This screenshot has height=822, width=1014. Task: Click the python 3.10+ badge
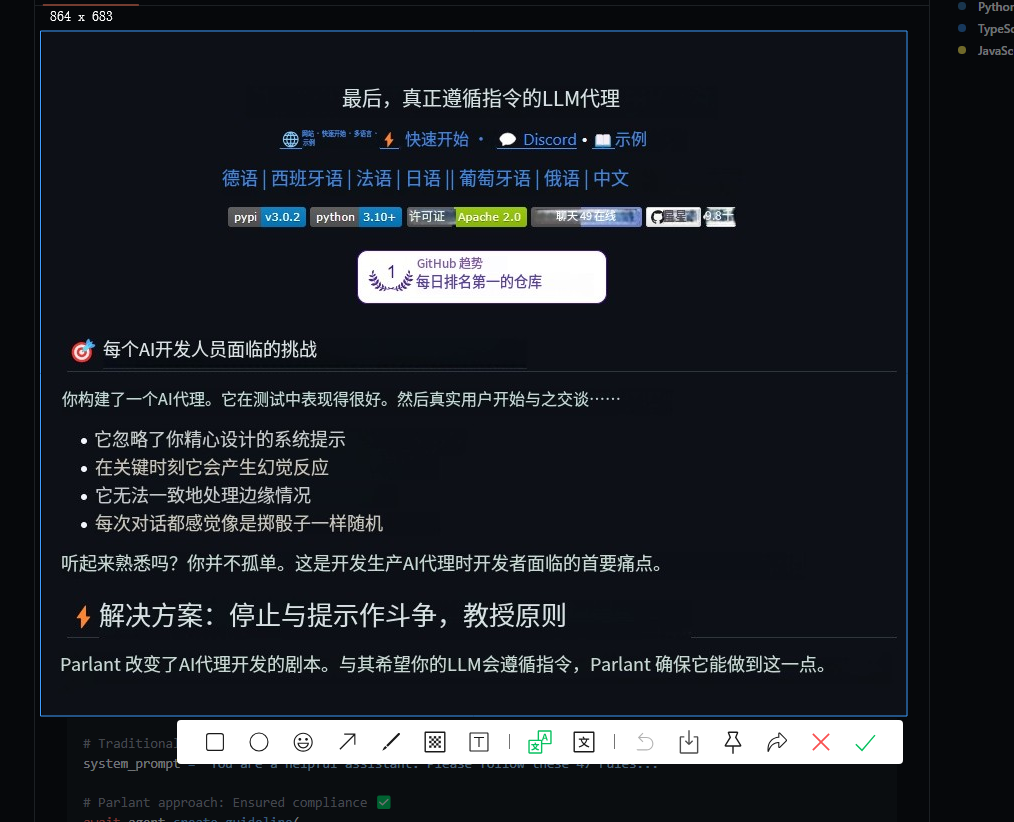pos(356,217)
